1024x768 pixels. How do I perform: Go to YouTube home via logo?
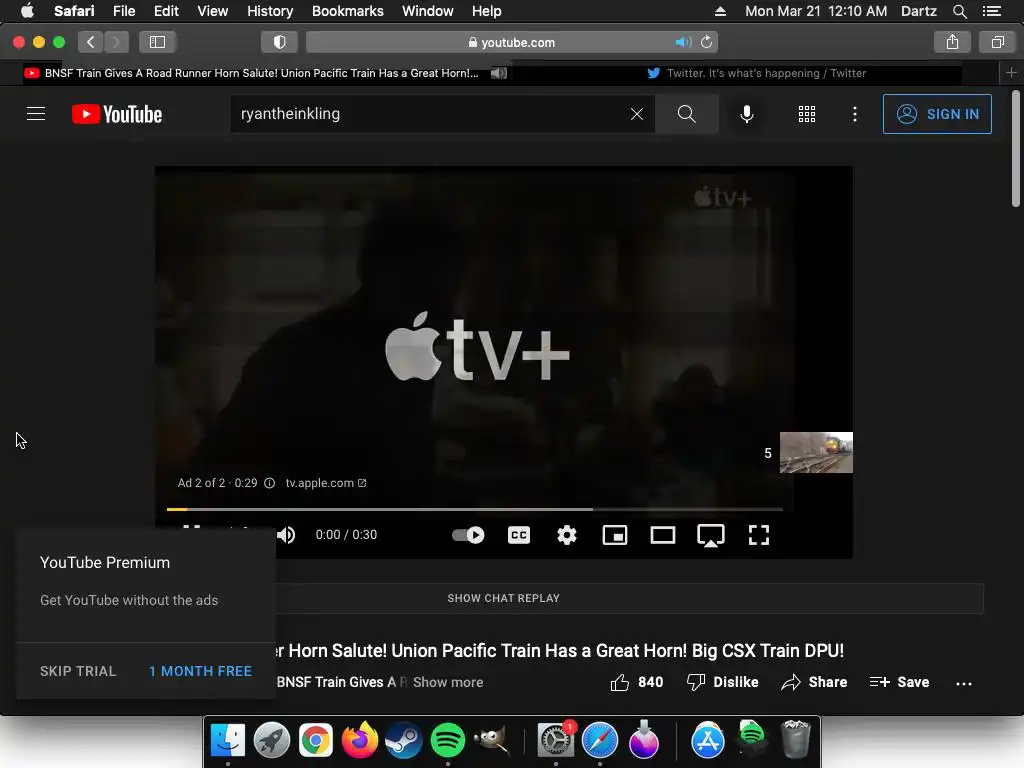[117, 114]
